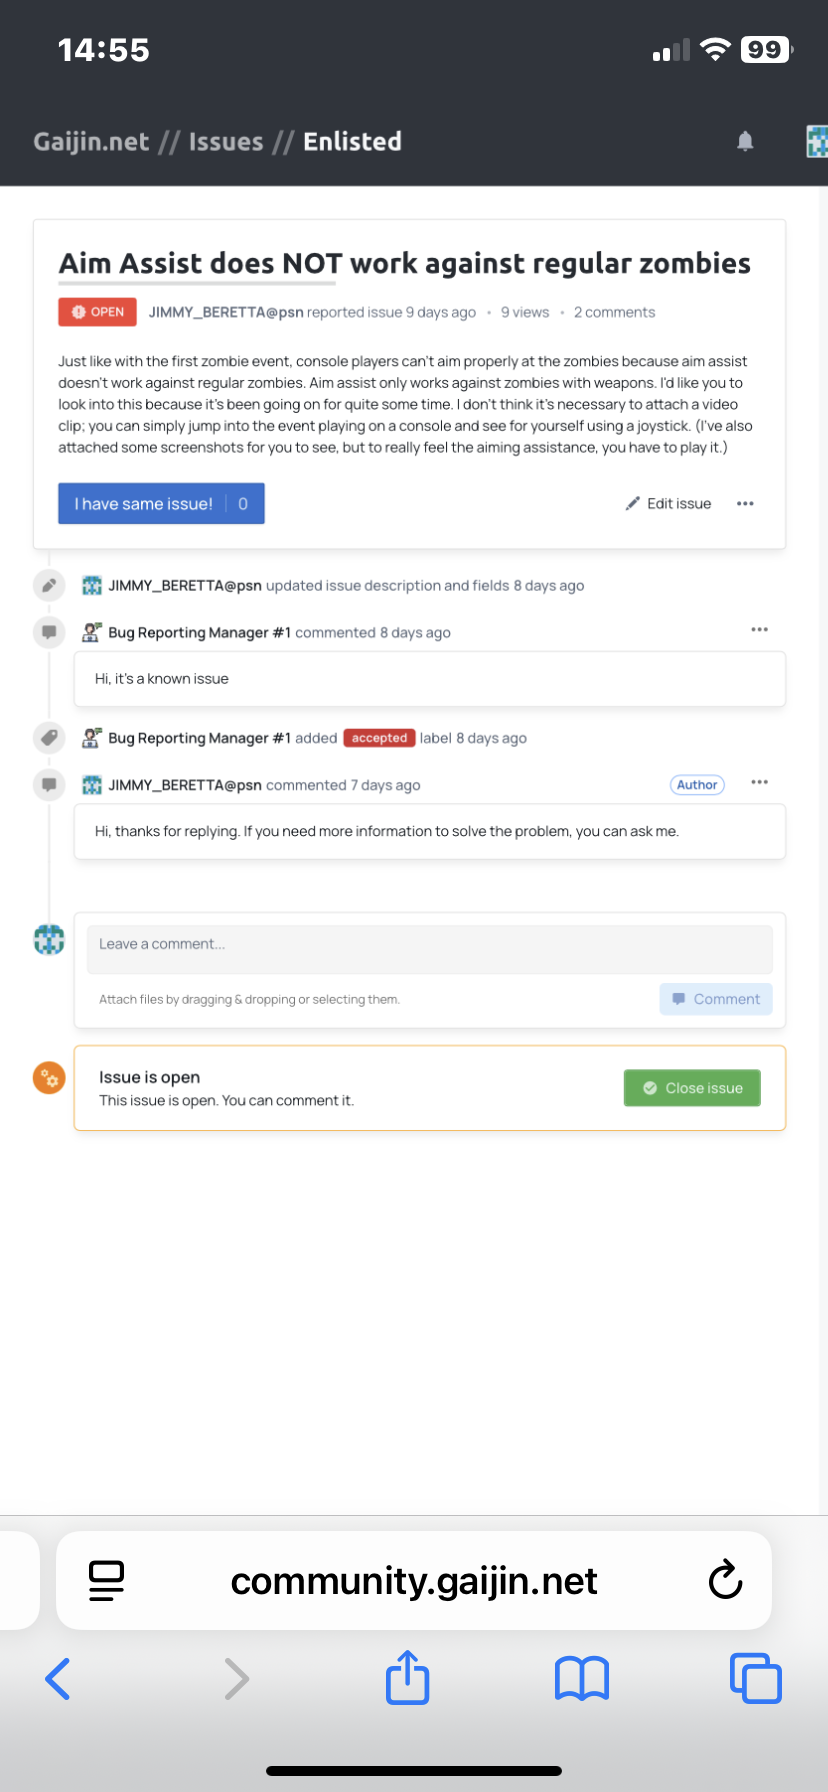Show Safari open tabs icon
The height and width of the screenshot is (1792, 828).
pos(755,1678)
